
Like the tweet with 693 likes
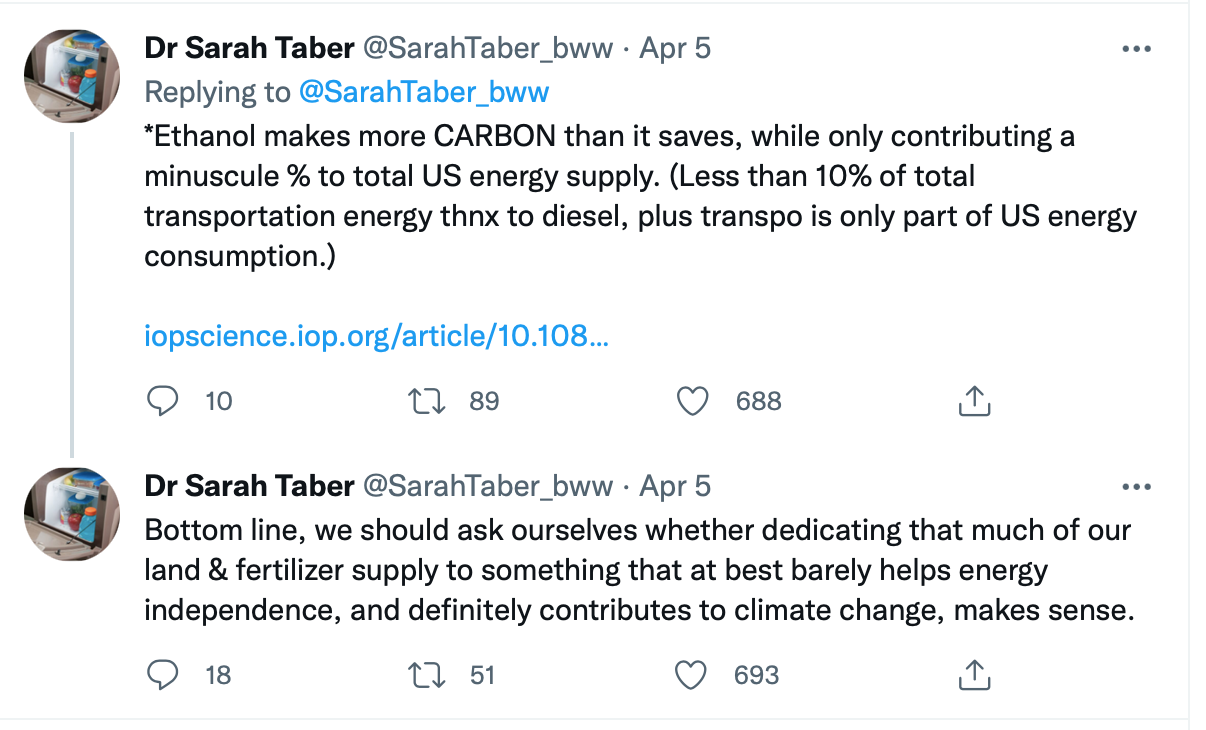coord(692,675)
